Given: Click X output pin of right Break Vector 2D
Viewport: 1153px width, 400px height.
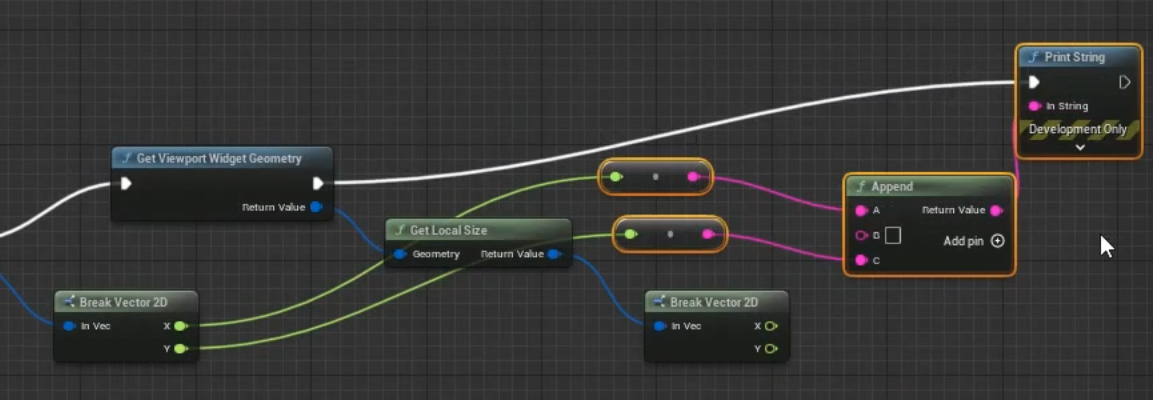Looking at the screenshot, I should [771, 326].
